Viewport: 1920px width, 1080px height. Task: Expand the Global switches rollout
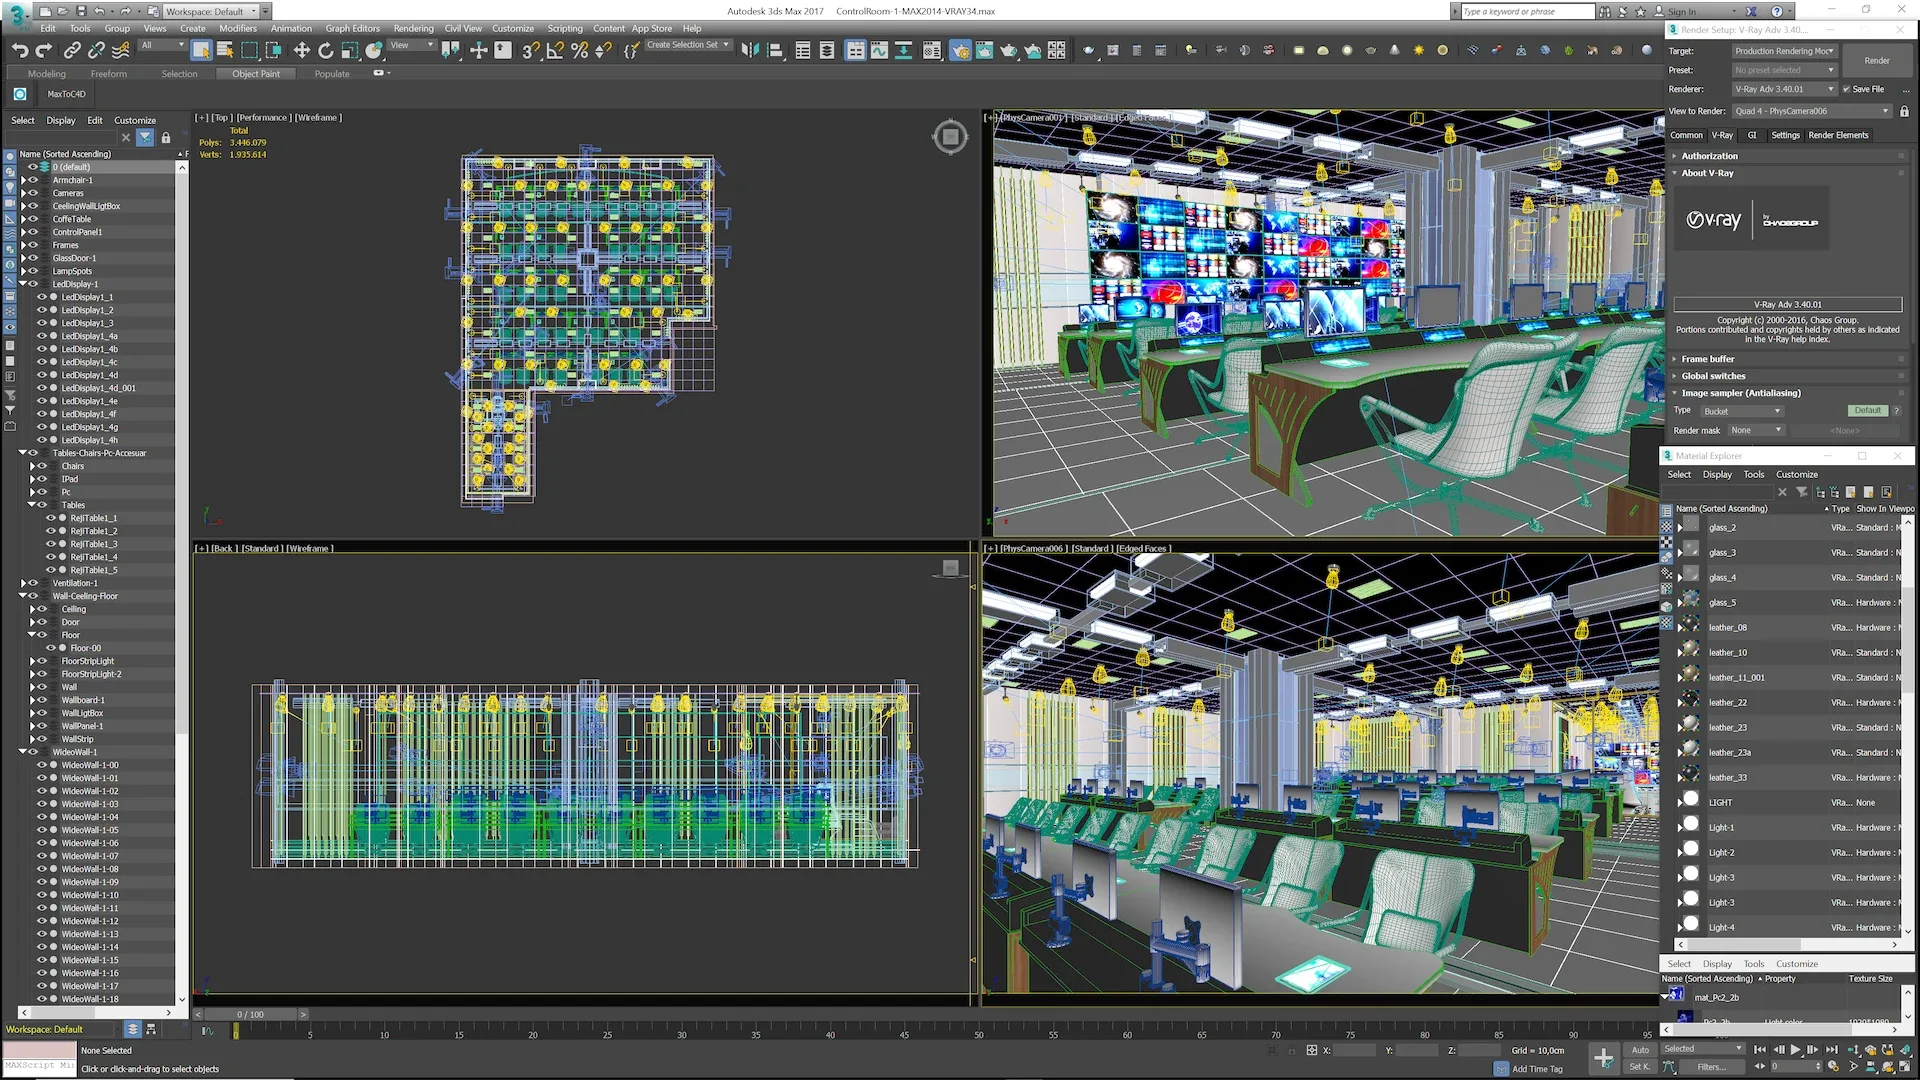(1712, 376)
